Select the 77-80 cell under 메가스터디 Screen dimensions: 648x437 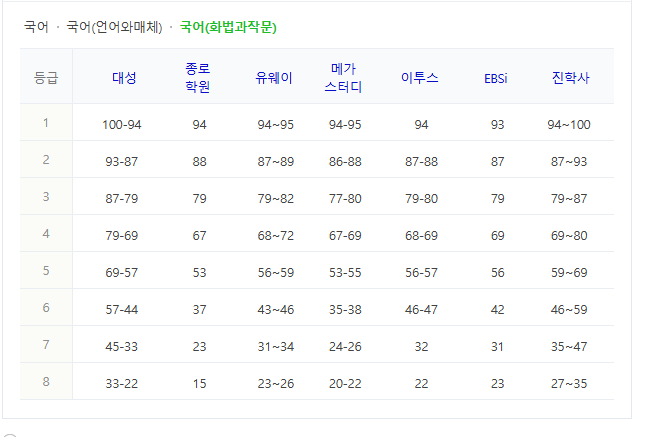coord(345,198)
